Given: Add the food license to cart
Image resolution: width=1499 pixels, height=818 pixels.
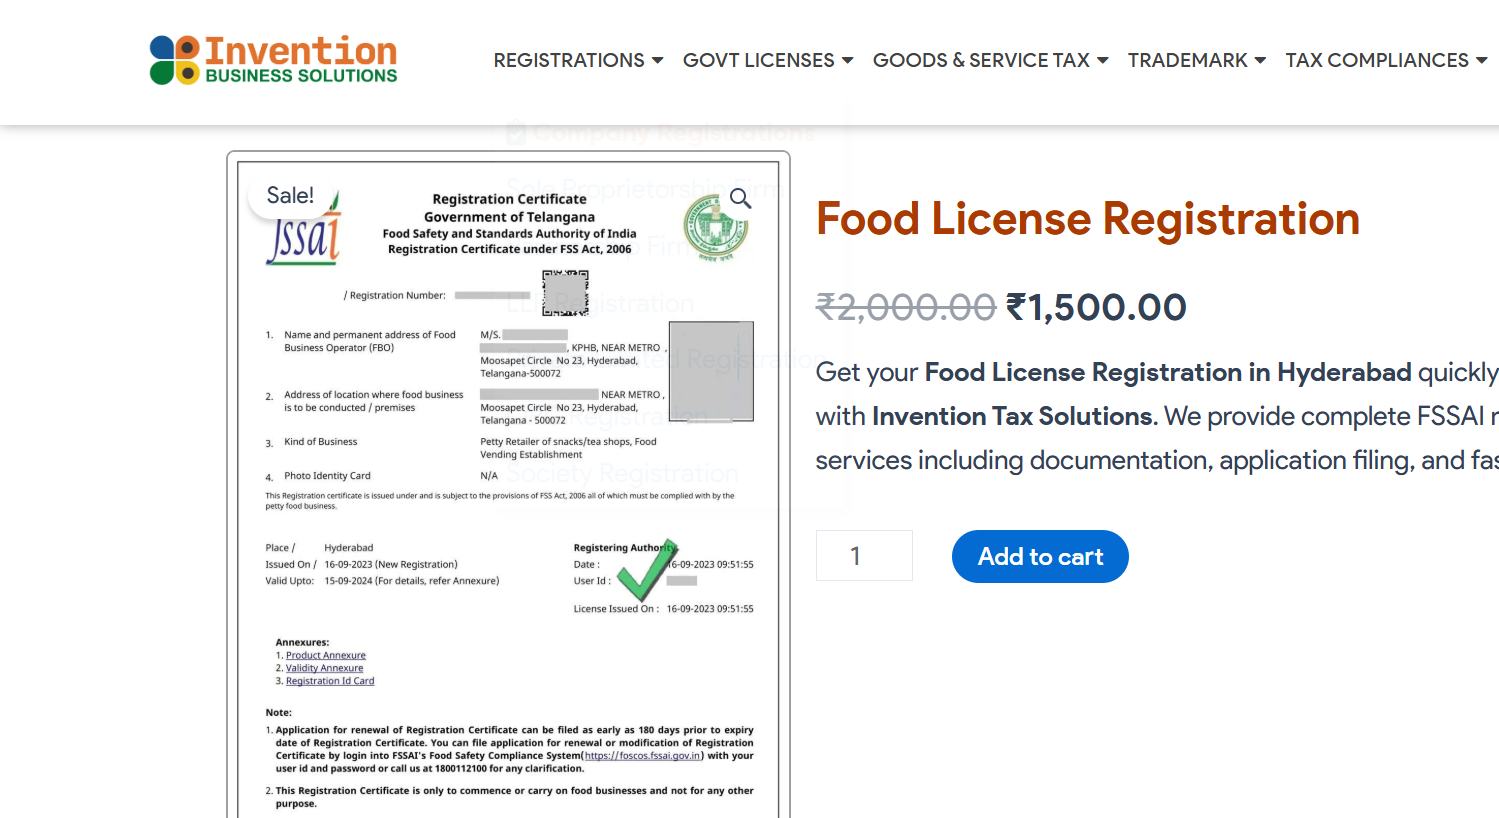Looking at the screenshot, I should [x=1040, y=556].
